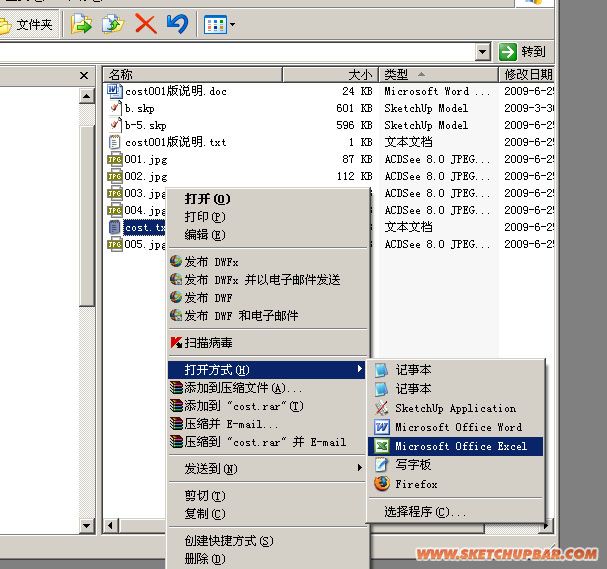Sort by the 大小 column header
The height and width of the screenshot is (569, 607).
pyautogui.click(x=330, y=74)
